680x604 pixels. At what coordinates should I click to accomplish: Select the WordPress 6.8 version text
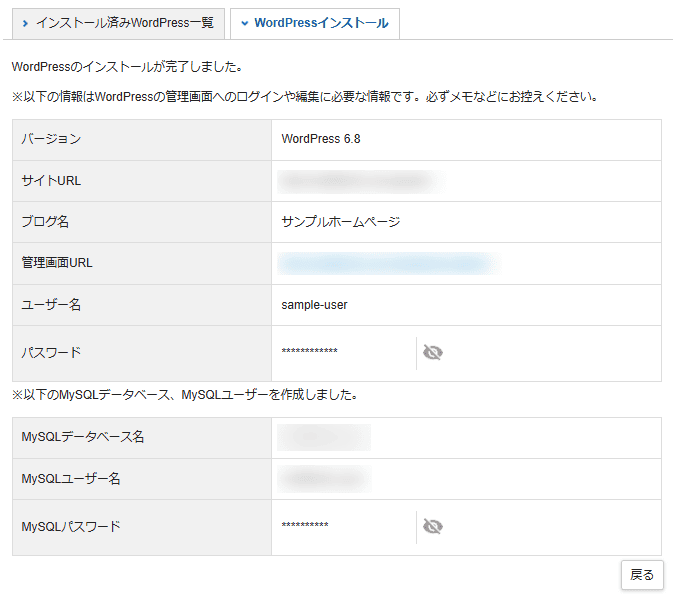point(321,139)
